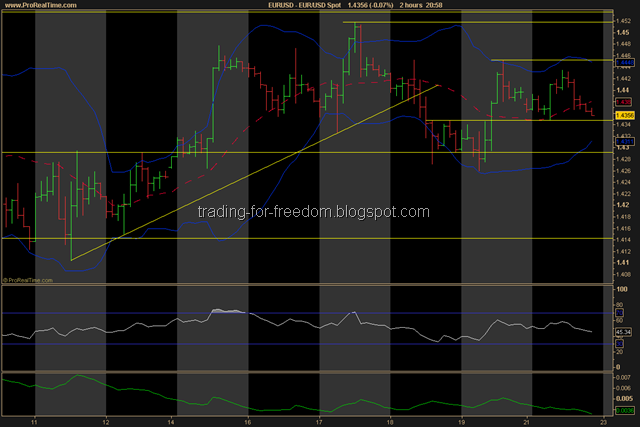Viewport: 640px width, 427px height.
Task: Click the 0 label on RSI scale
Action: tap(618, 367)
